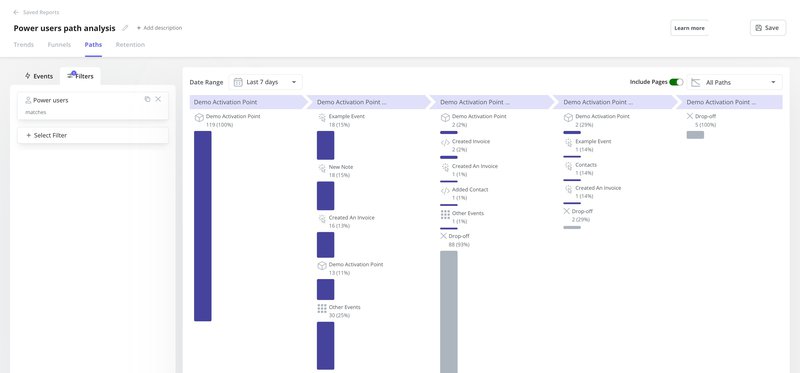800x373 pixels.
Task: Open the Last 7 days date dropdown
Action: tap(265, 82)
